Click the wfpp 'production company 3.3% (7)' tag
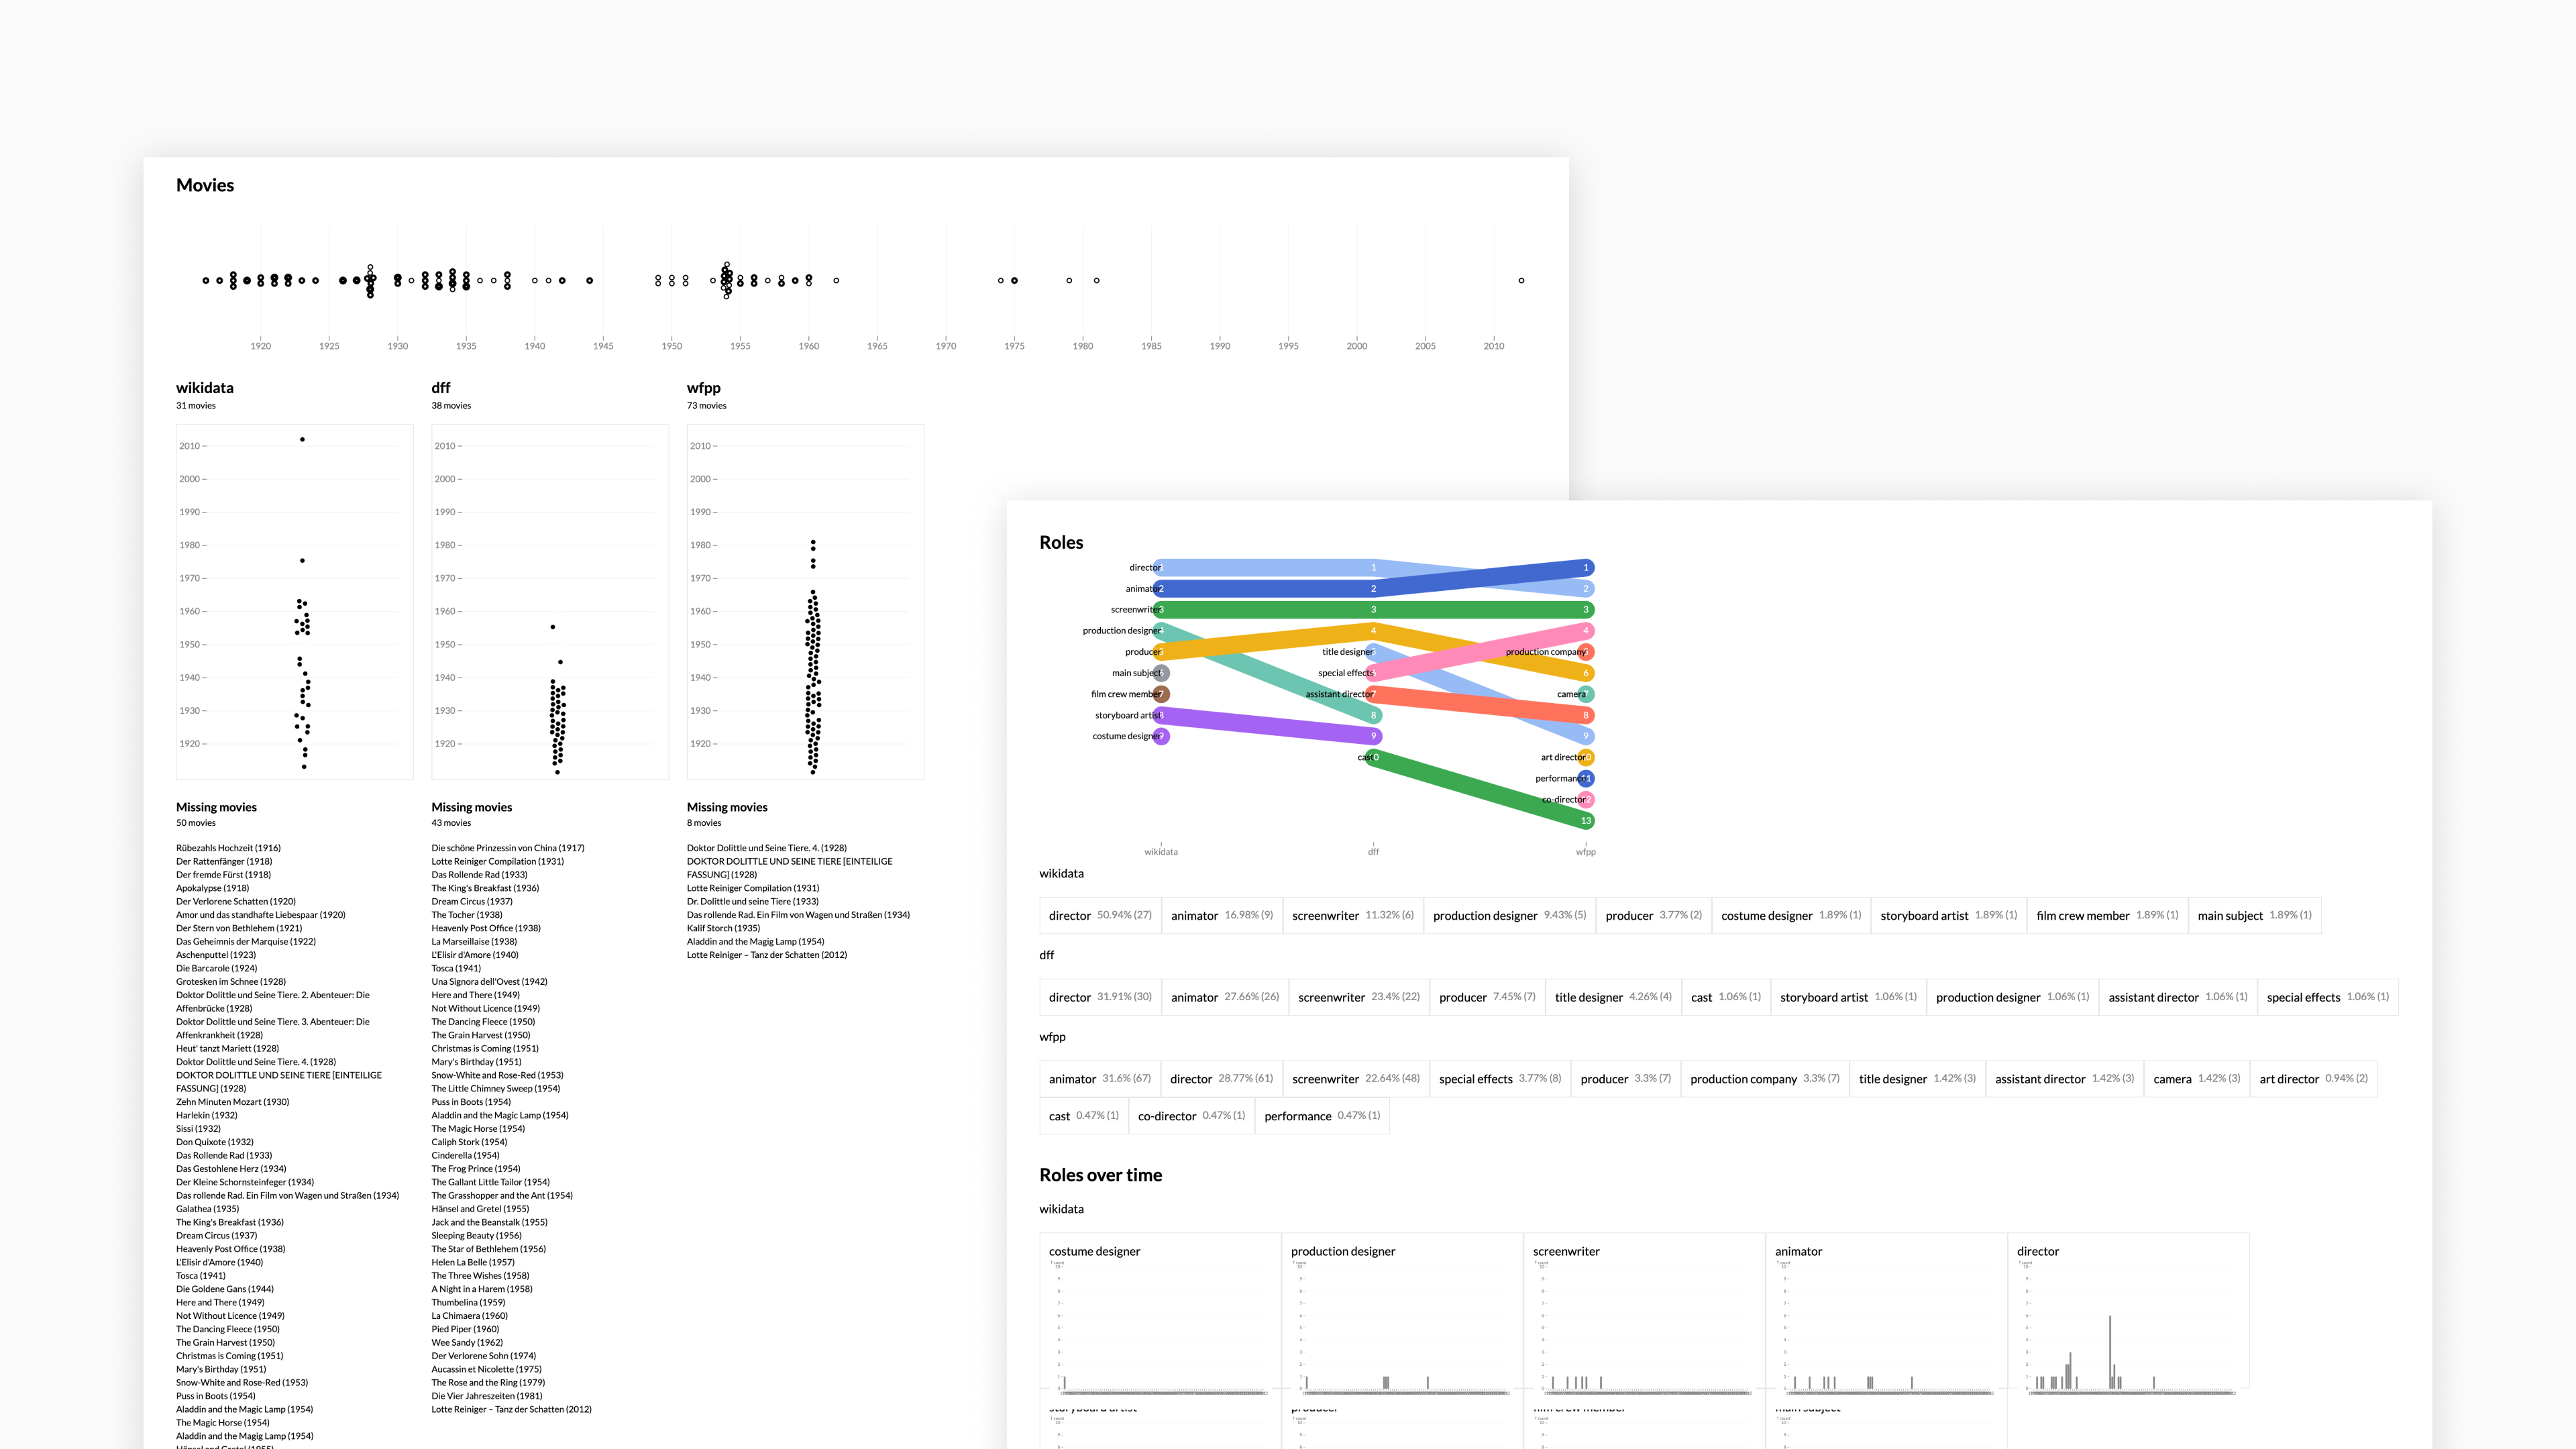The image size is (2576, 1449). pos(1765,1079)
